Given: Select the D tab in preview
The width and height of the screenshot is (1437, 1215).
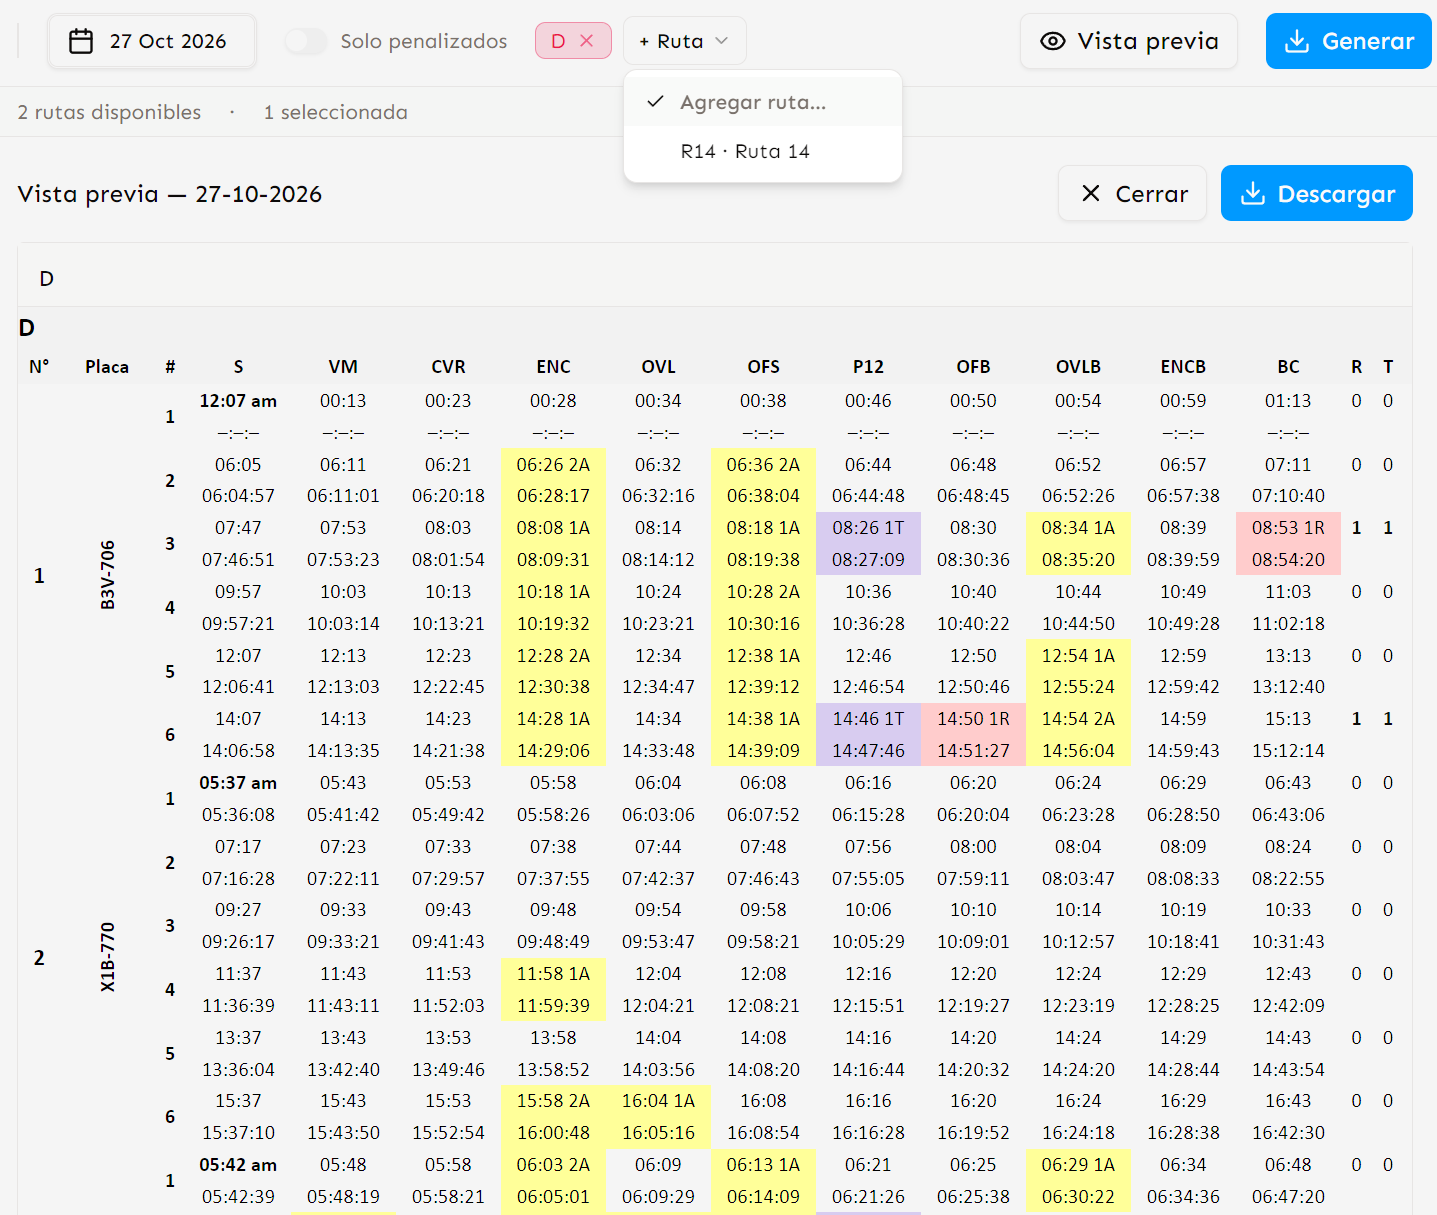Looking at the screenshot, I should click(46, 278).
